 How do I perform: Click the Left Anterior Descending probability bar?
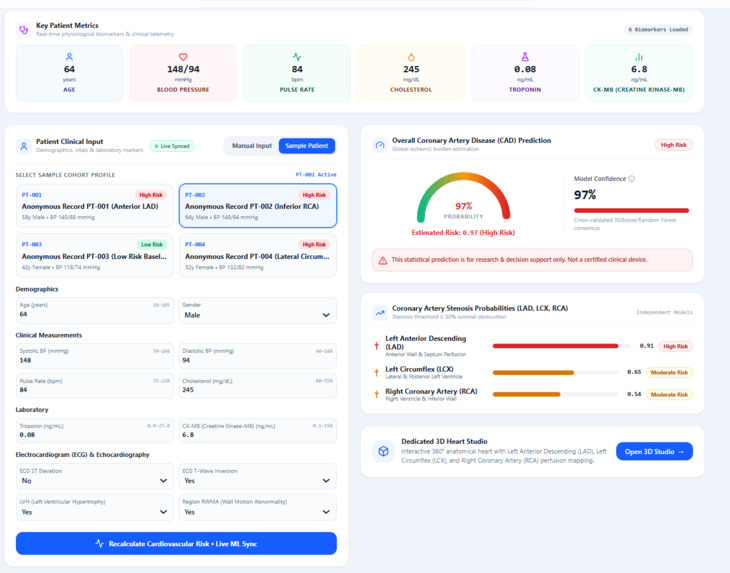click(x=561, y=346)
